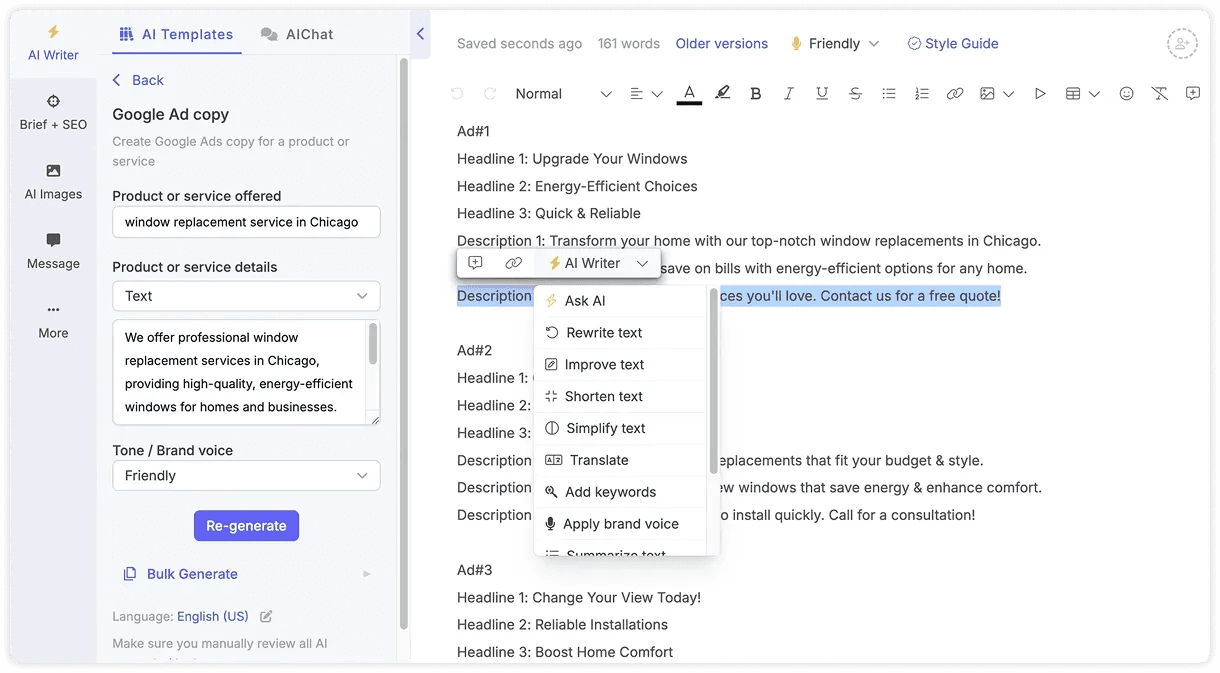This screenshot has width=1220, height=673.
Task: Open the AI Writer sidebar section
Action: coord(53,44)
